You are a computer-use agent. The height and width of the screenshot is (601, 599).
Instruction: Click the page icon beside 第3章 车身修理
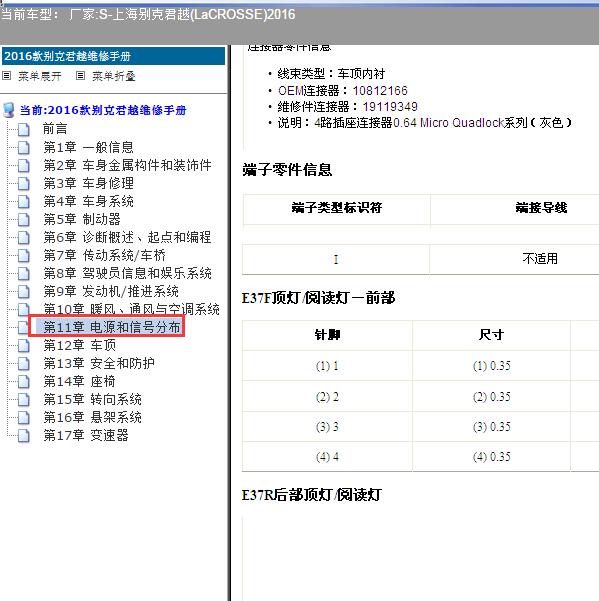[x=24, y=183]
